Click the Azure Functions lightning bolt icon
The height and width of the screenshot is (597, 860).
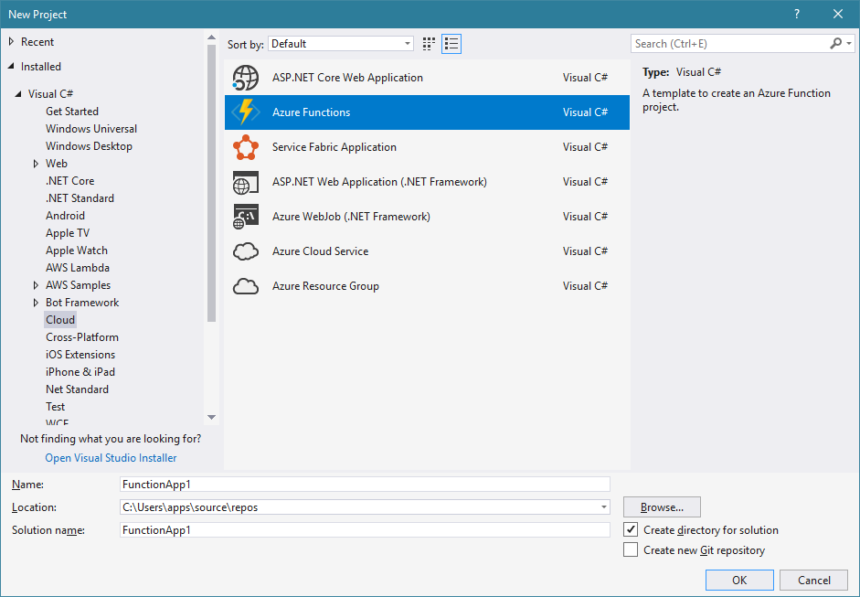tap(245, 112)
